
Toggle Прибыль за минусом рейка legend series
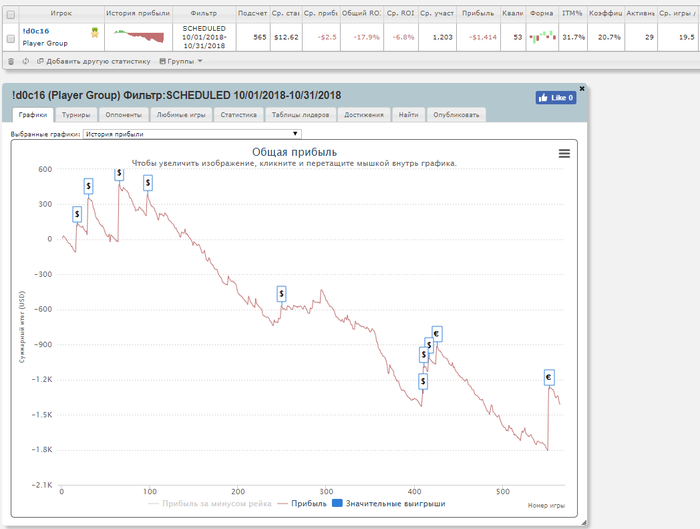pyautogui.click(x=210, y=504)
